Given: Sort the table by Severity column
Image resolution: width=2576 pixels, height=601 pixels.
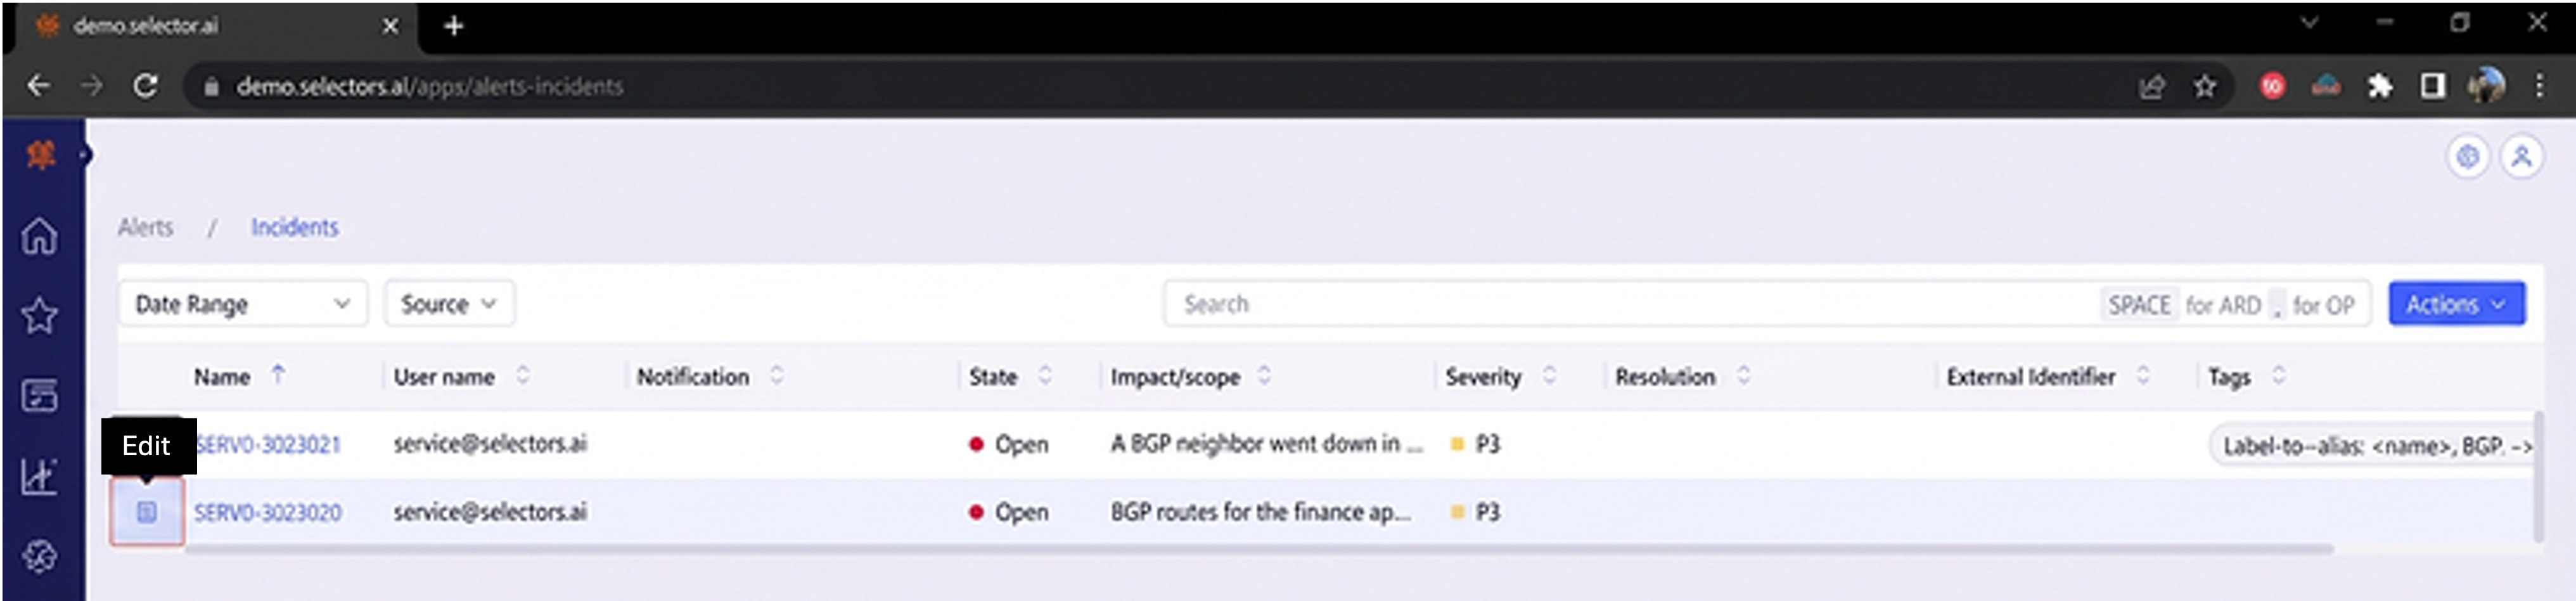Looking at the screenshot, I should pyautogui.click(x=1549, y=376).
